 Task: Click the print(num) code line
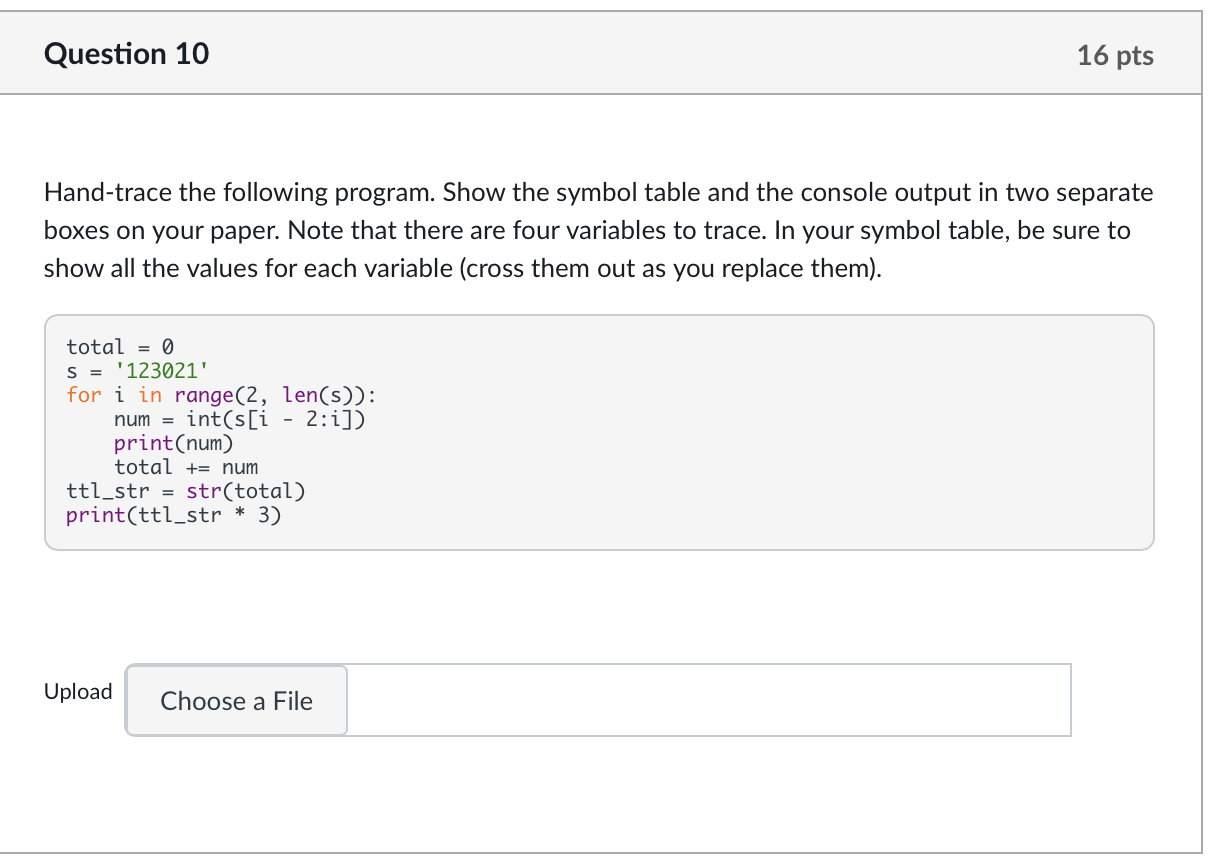click(x=173, y=443)
